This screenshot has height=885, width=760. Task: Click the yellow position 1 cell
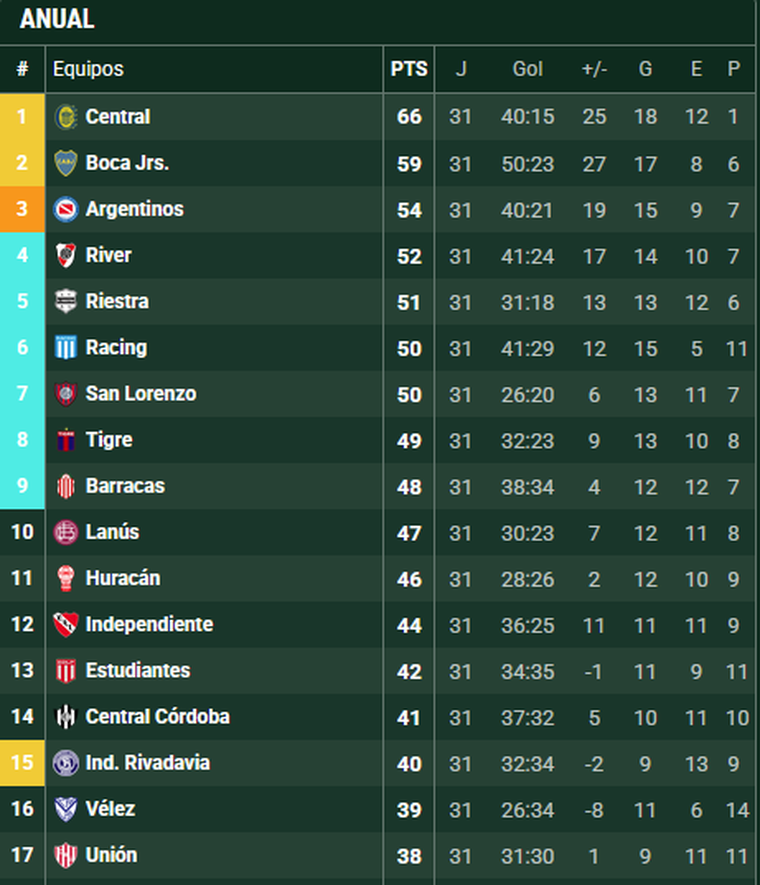(22, 117)
